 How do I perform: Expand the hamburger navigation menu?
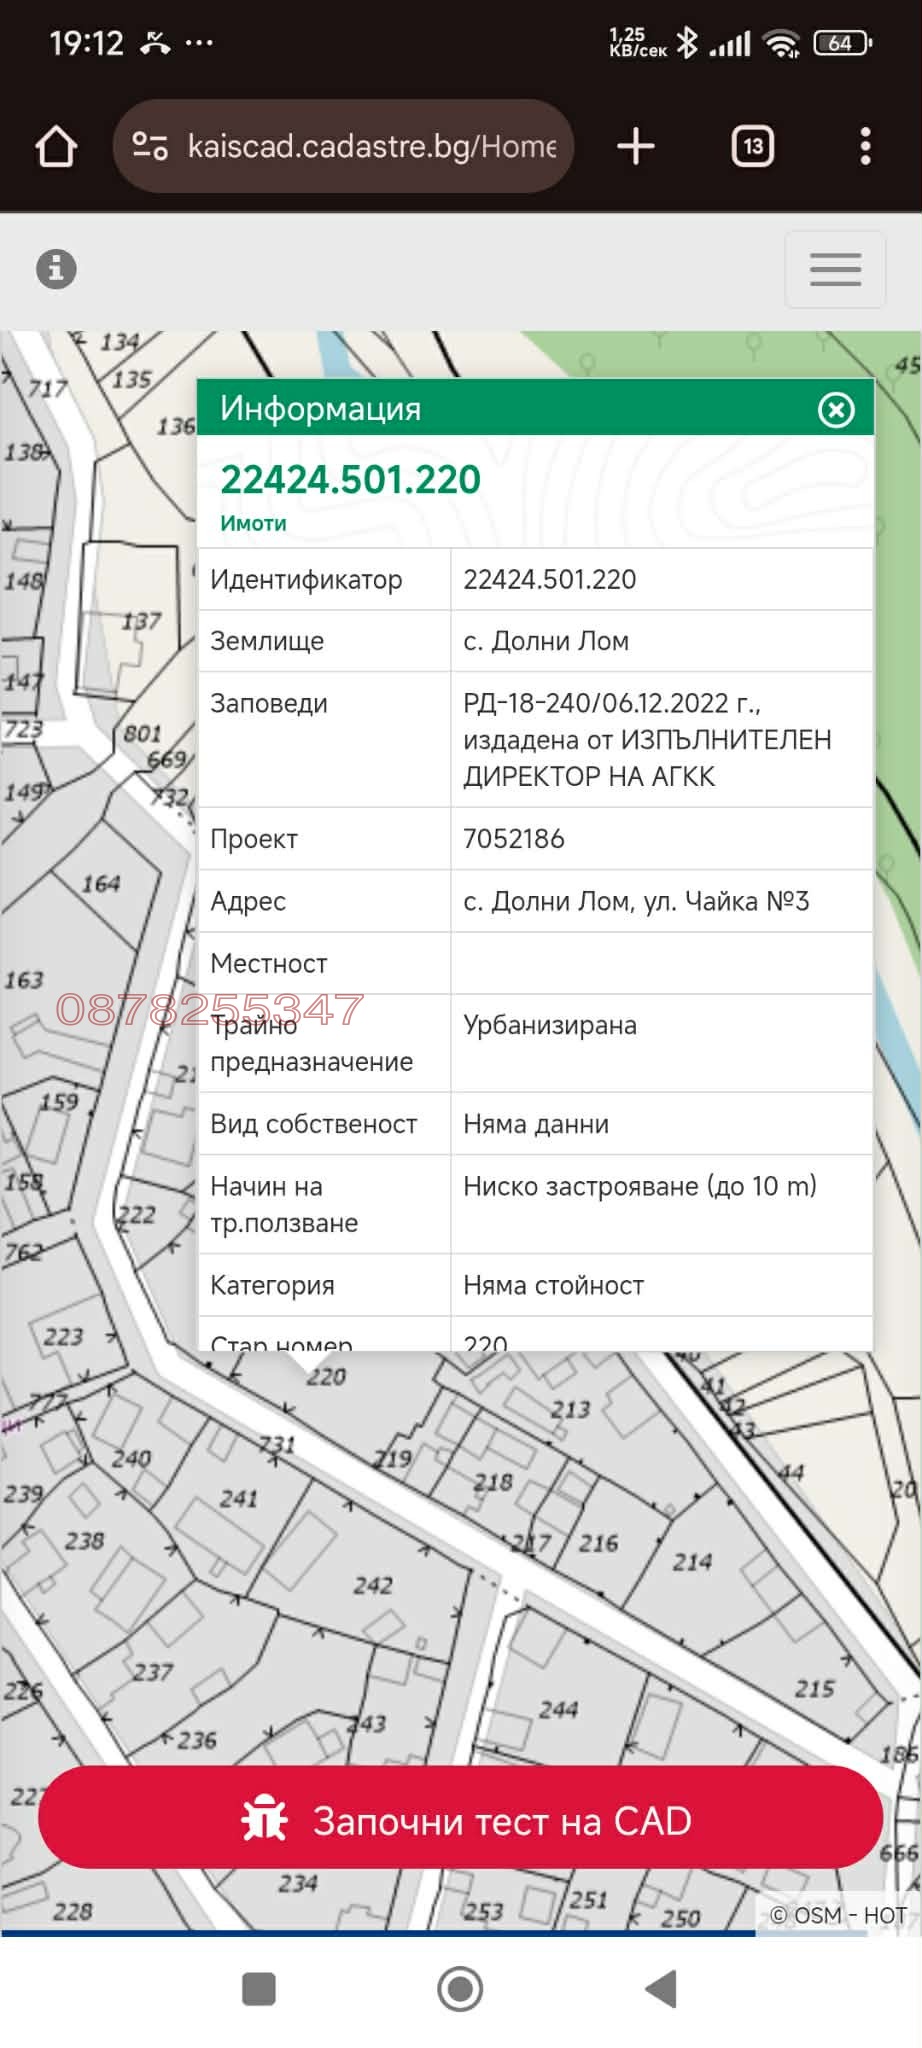point(835,270)
